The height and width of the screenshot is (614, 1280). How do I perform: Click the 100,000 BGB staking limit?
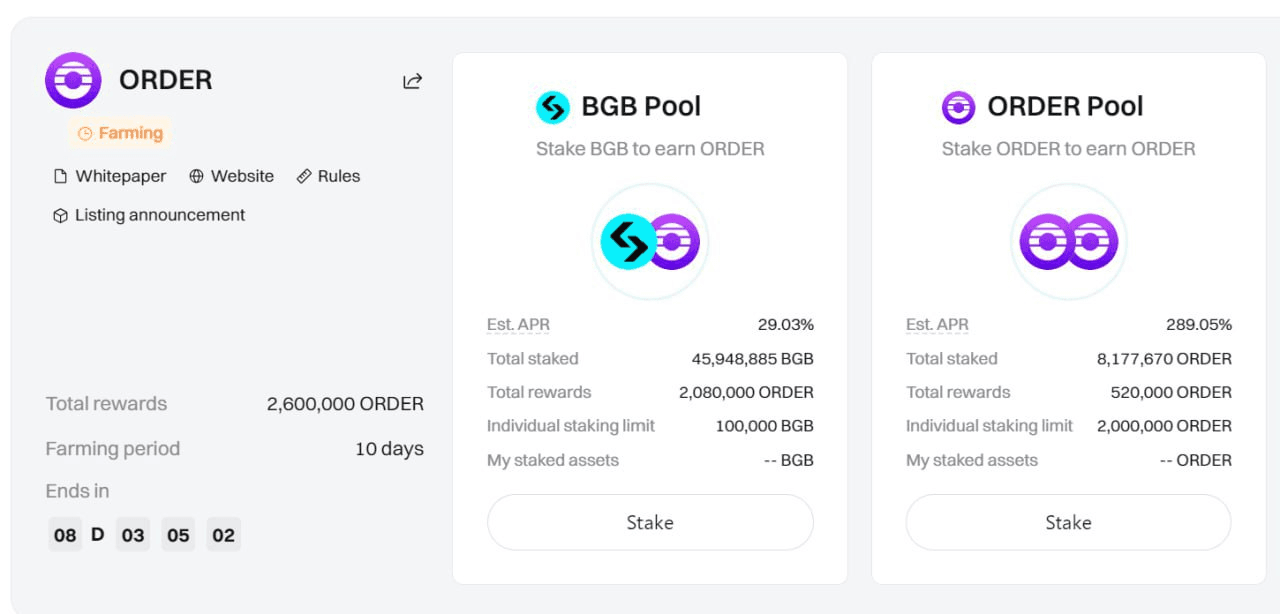(764, 426)
